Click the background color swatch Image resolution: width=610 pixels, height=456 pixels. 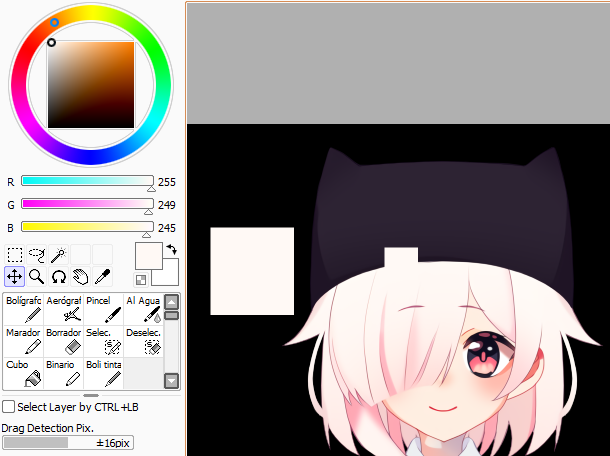170,277
